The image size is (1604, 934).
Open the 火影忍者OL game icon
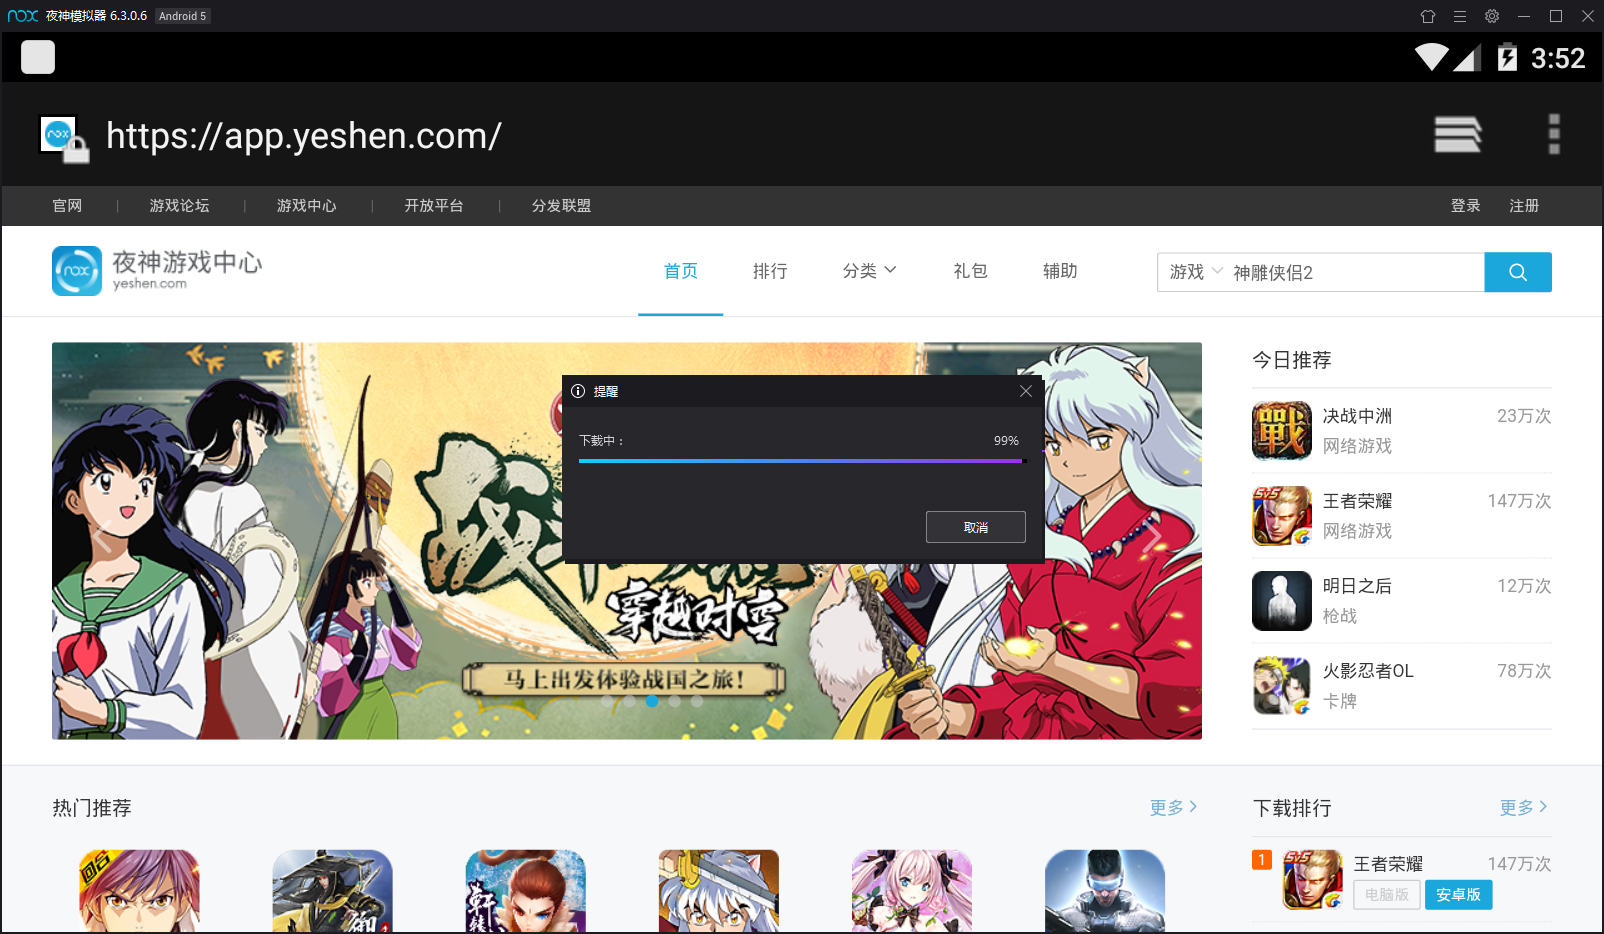1282,686
